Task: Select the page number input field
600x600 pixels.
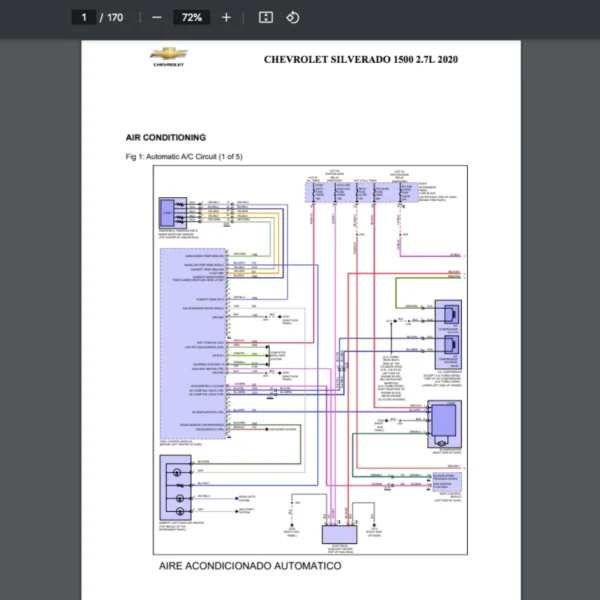Action: coord(84,17)
